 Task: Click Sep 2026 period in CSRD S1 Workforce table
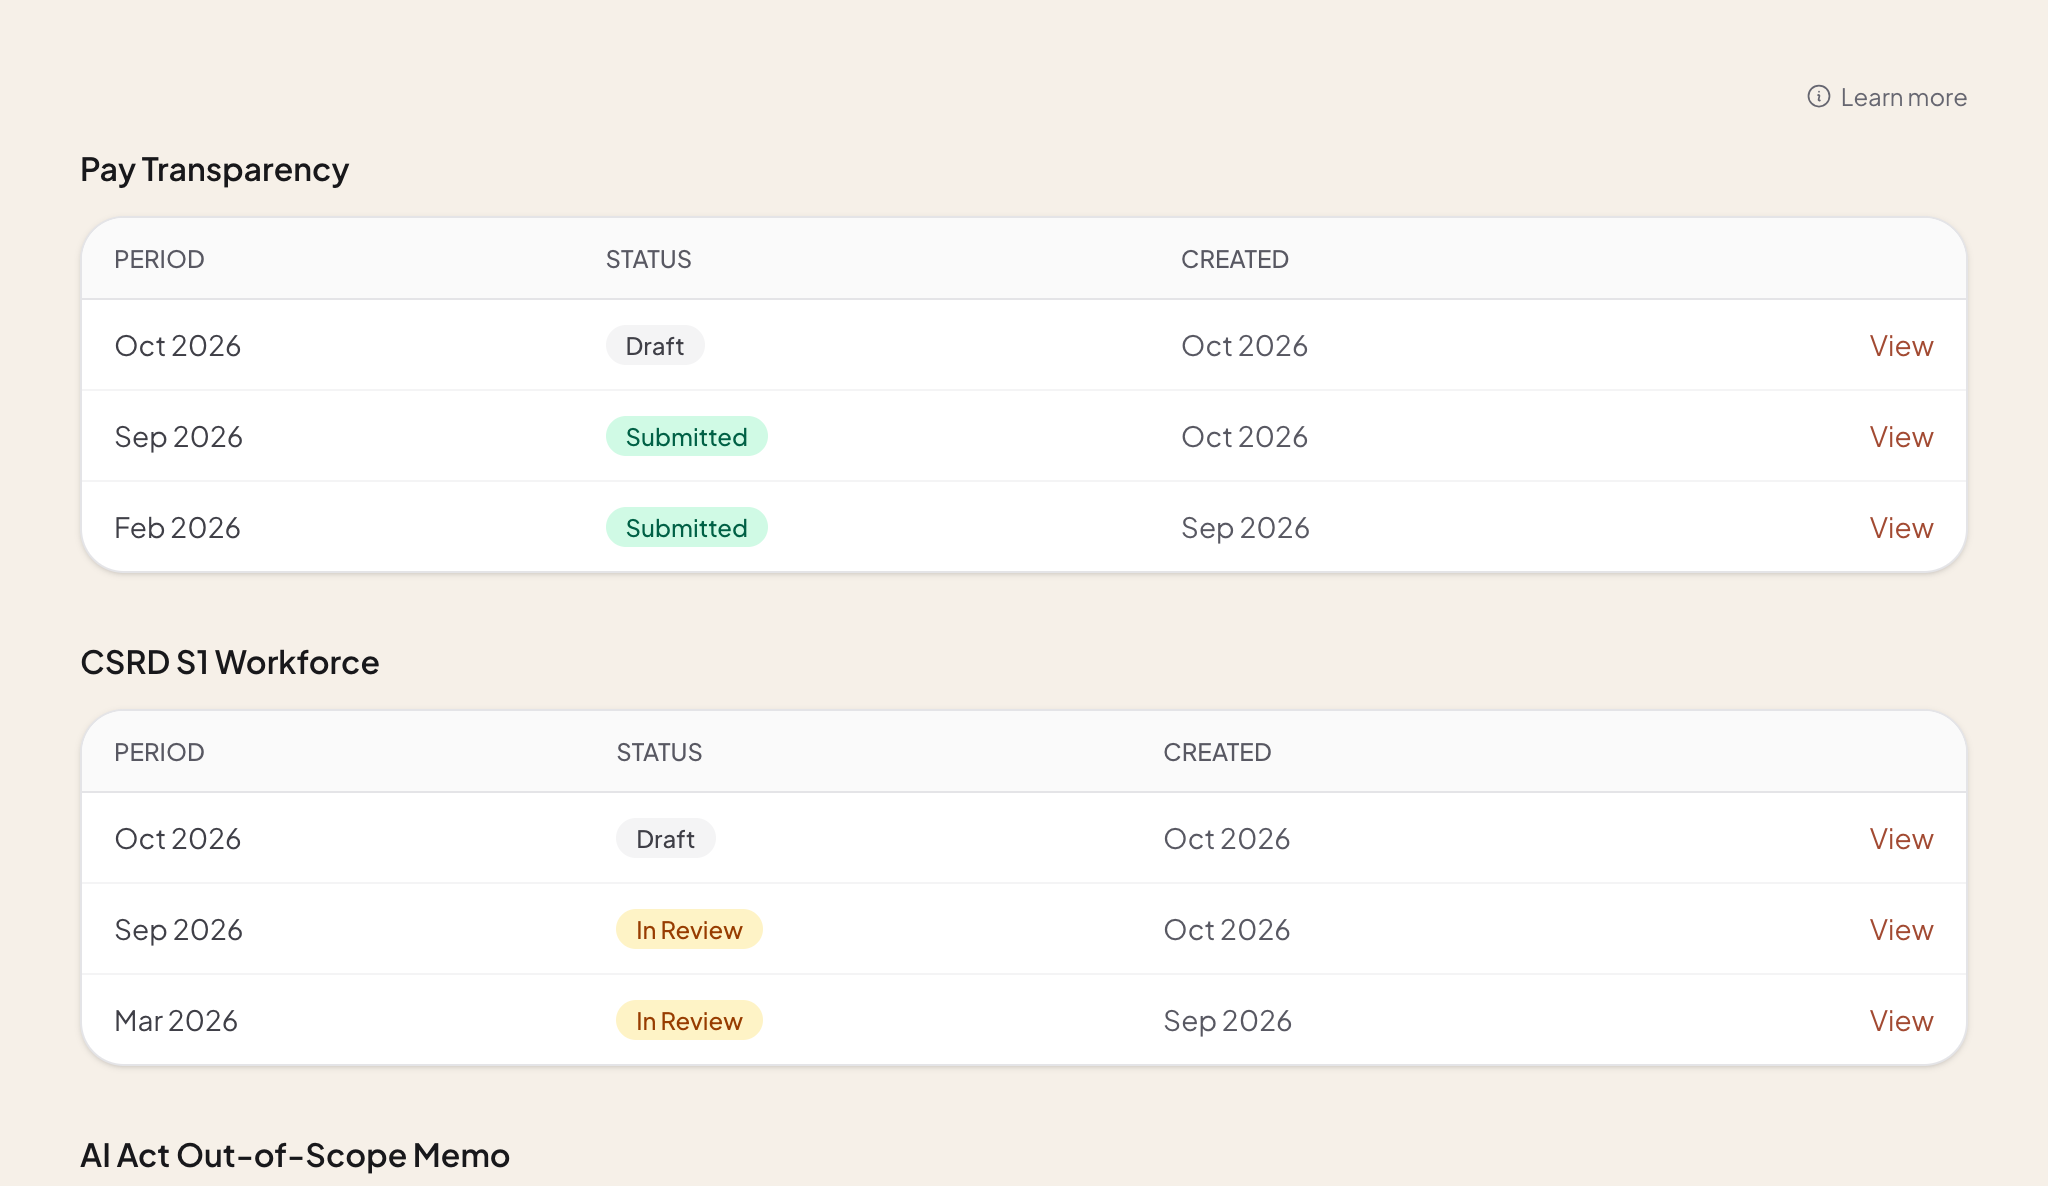point(178,930)
